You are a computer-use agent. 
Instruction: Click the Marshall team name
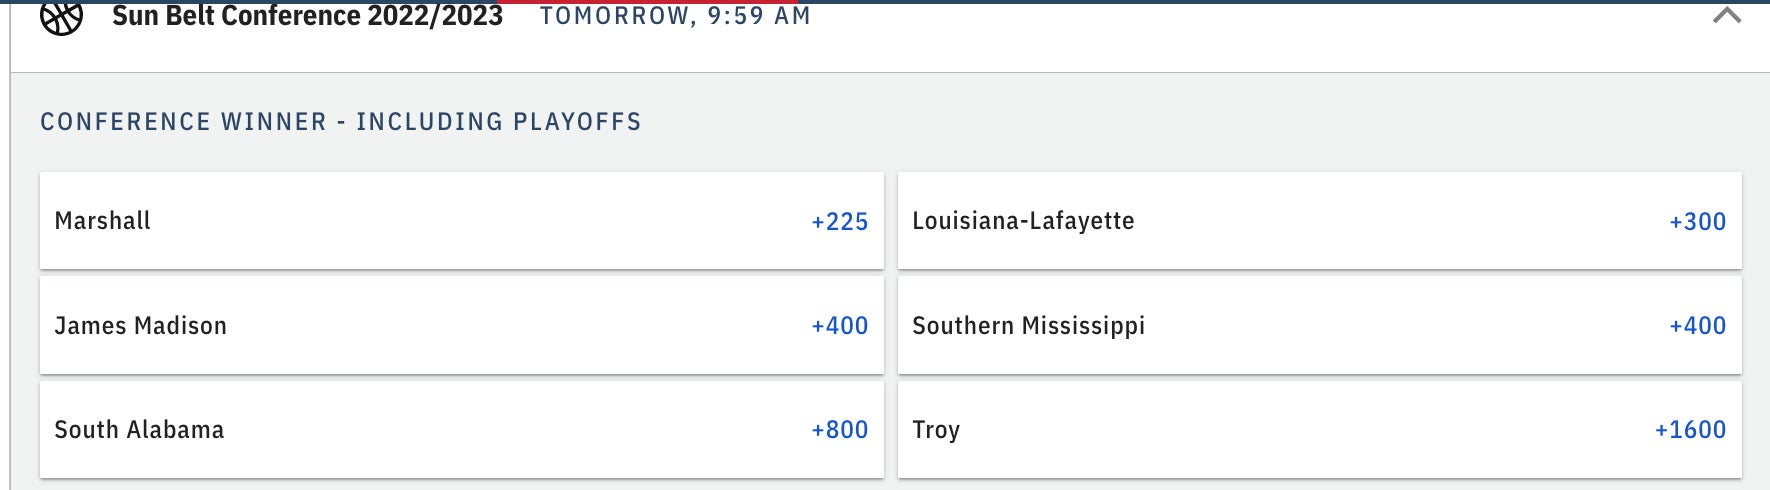(102, 221)
